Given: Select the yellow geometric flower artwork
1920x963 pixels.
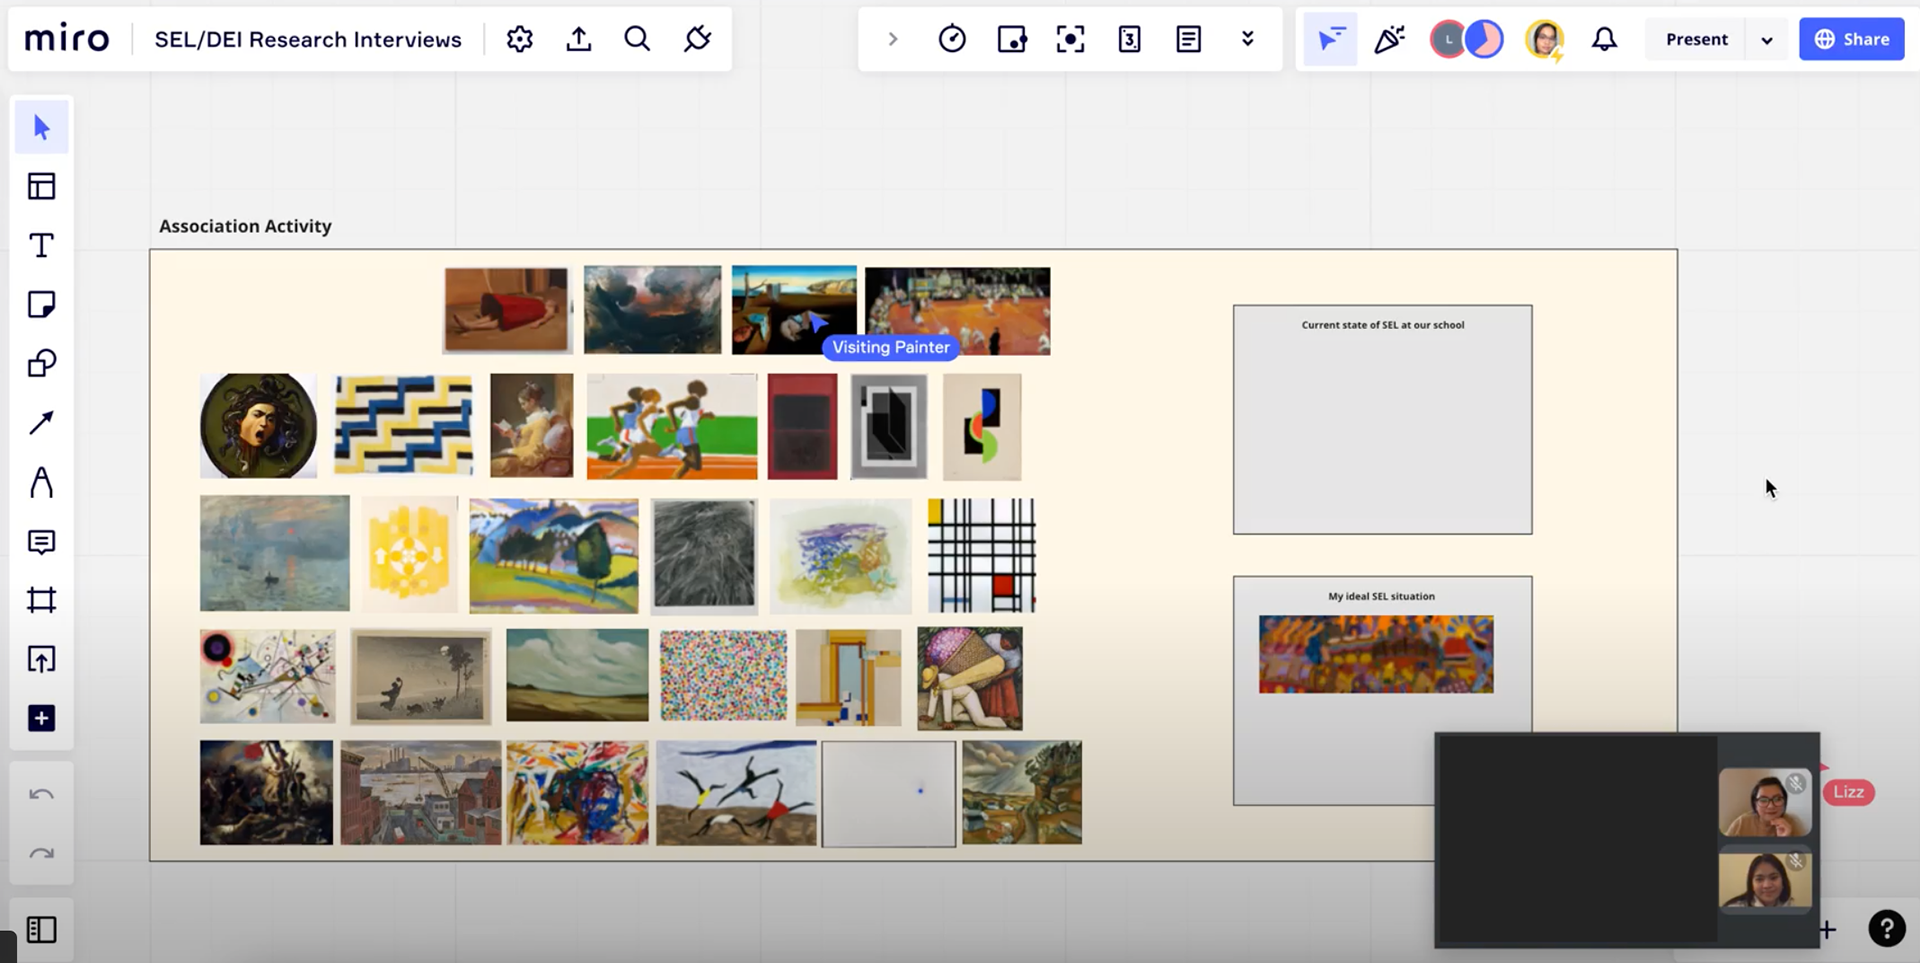Looking at the screenshot, I should [409, 554].
